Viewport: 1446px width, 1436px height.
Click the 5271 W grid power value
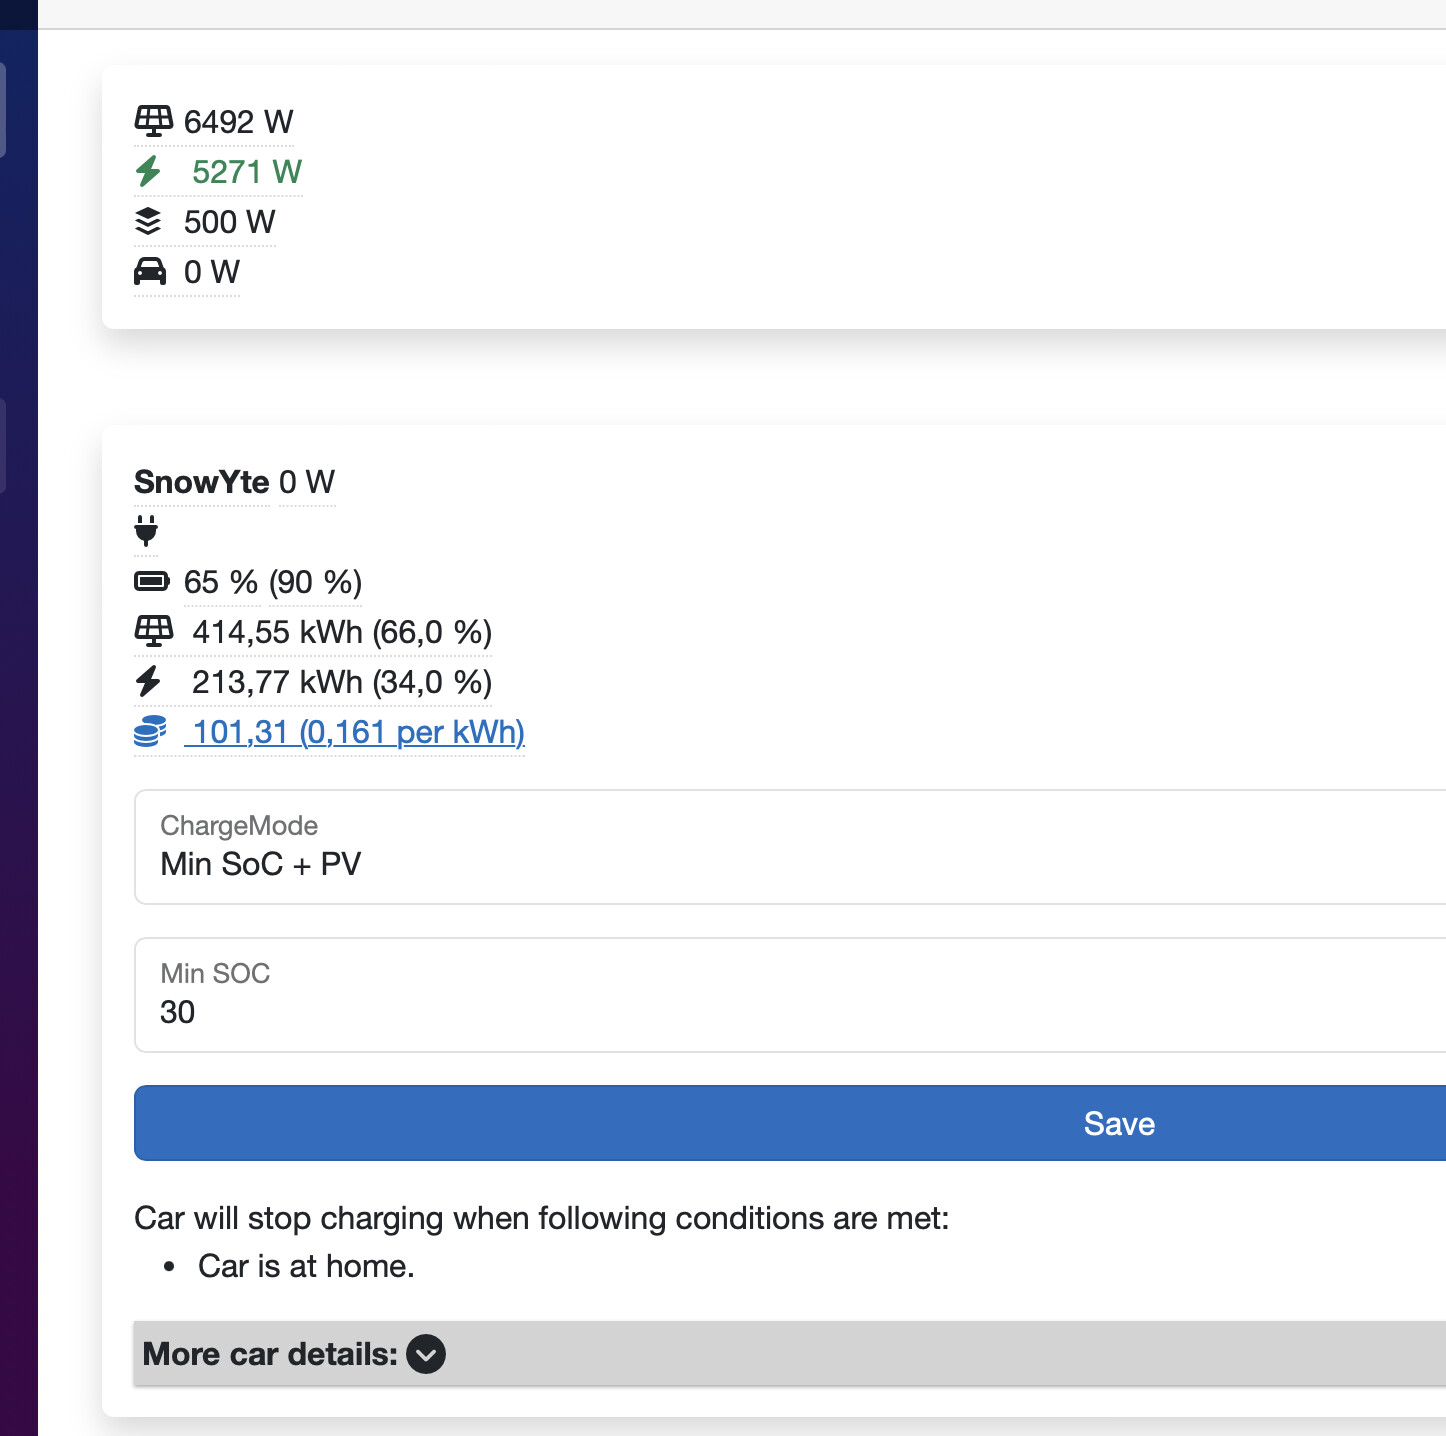247,172
